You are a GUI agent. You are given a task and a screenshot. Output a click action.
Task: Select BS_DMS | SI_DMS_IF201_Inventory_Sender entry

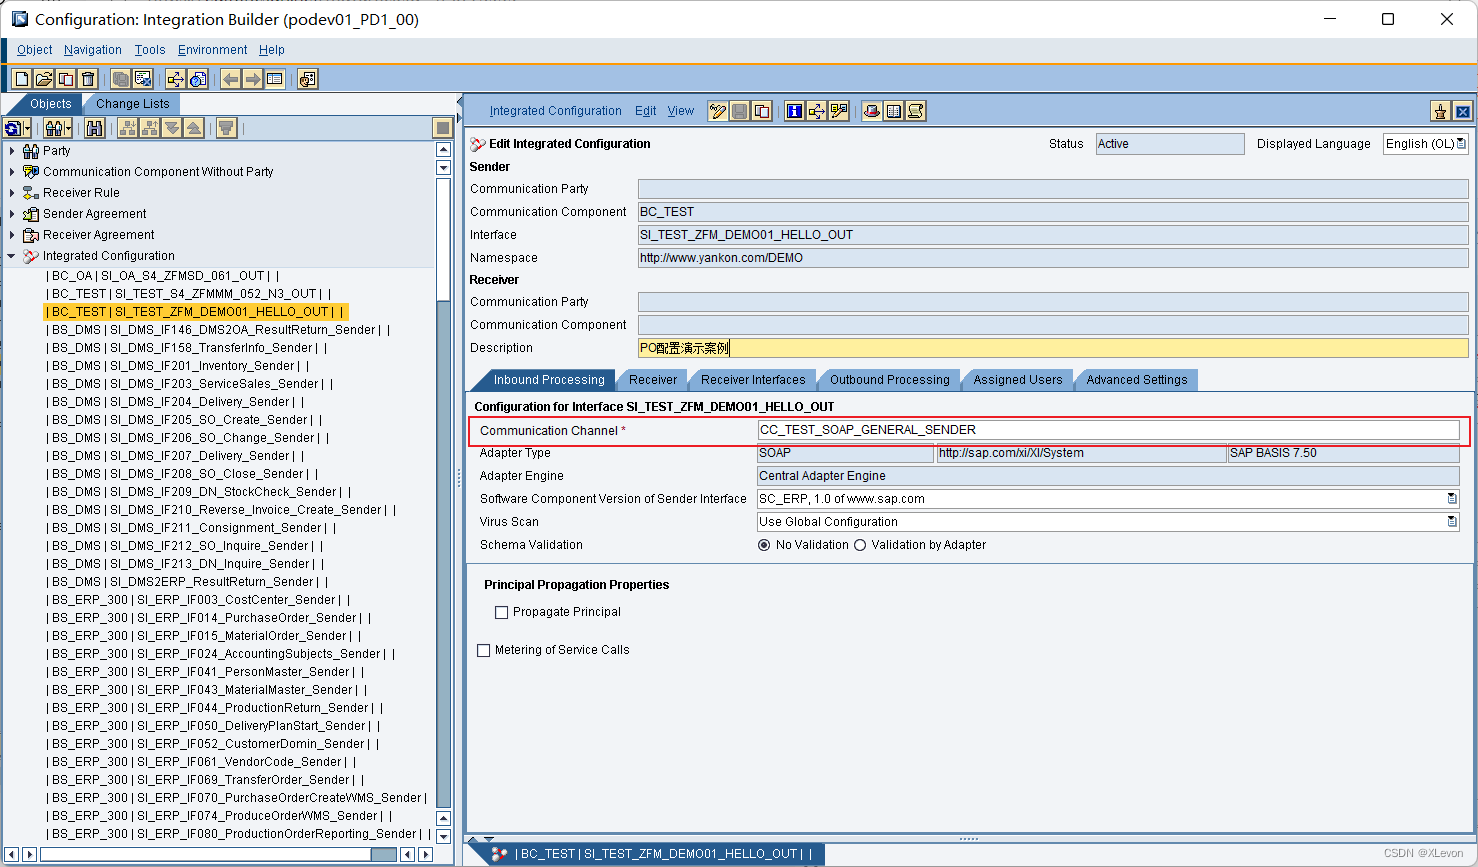pos(179,366)
